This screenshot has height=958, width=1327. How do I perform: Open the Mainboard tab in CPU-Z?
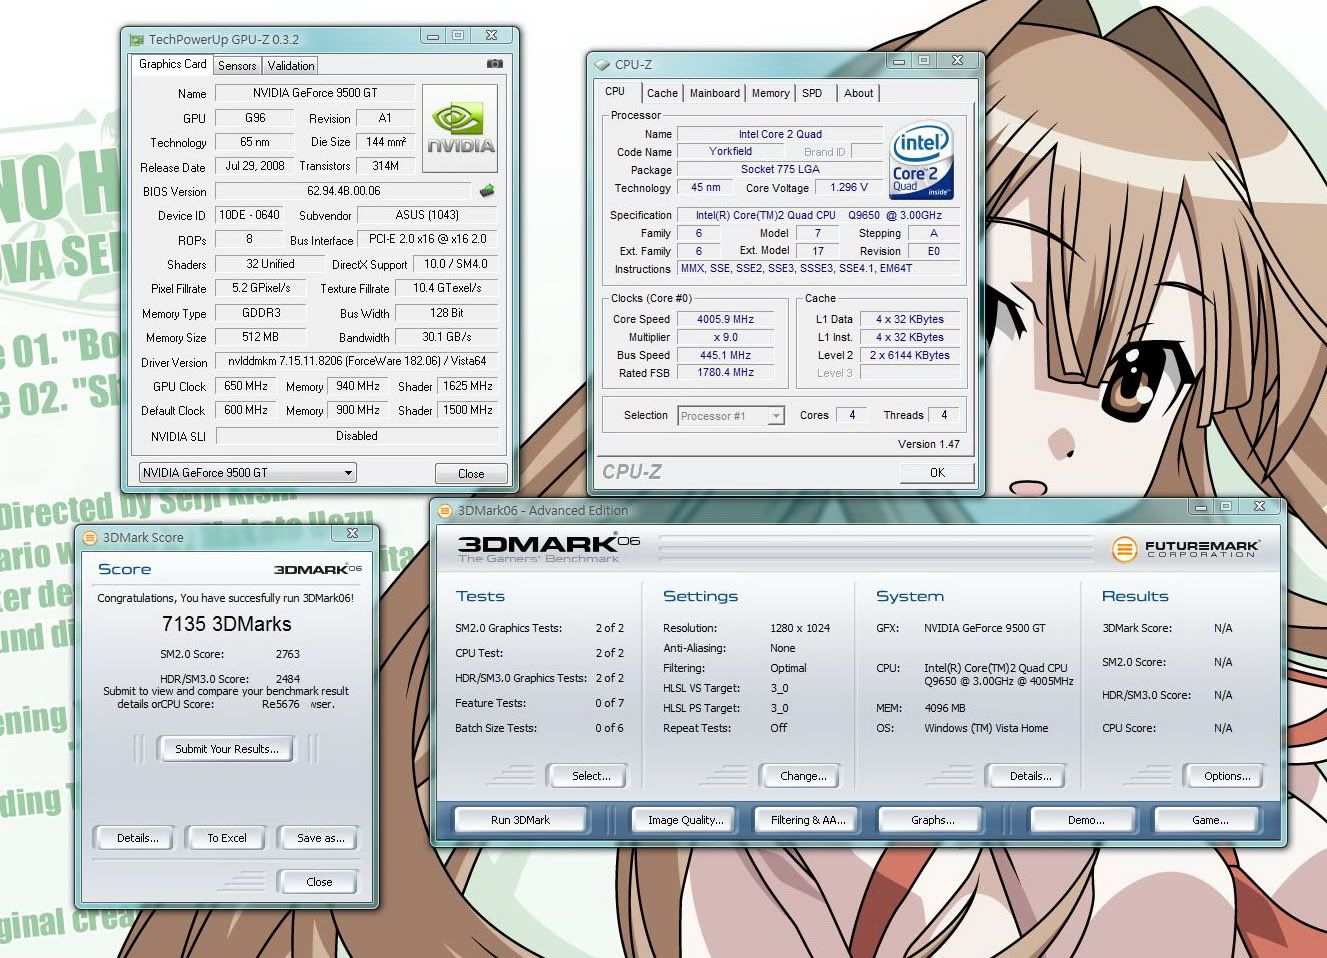[x=715, y=93]
